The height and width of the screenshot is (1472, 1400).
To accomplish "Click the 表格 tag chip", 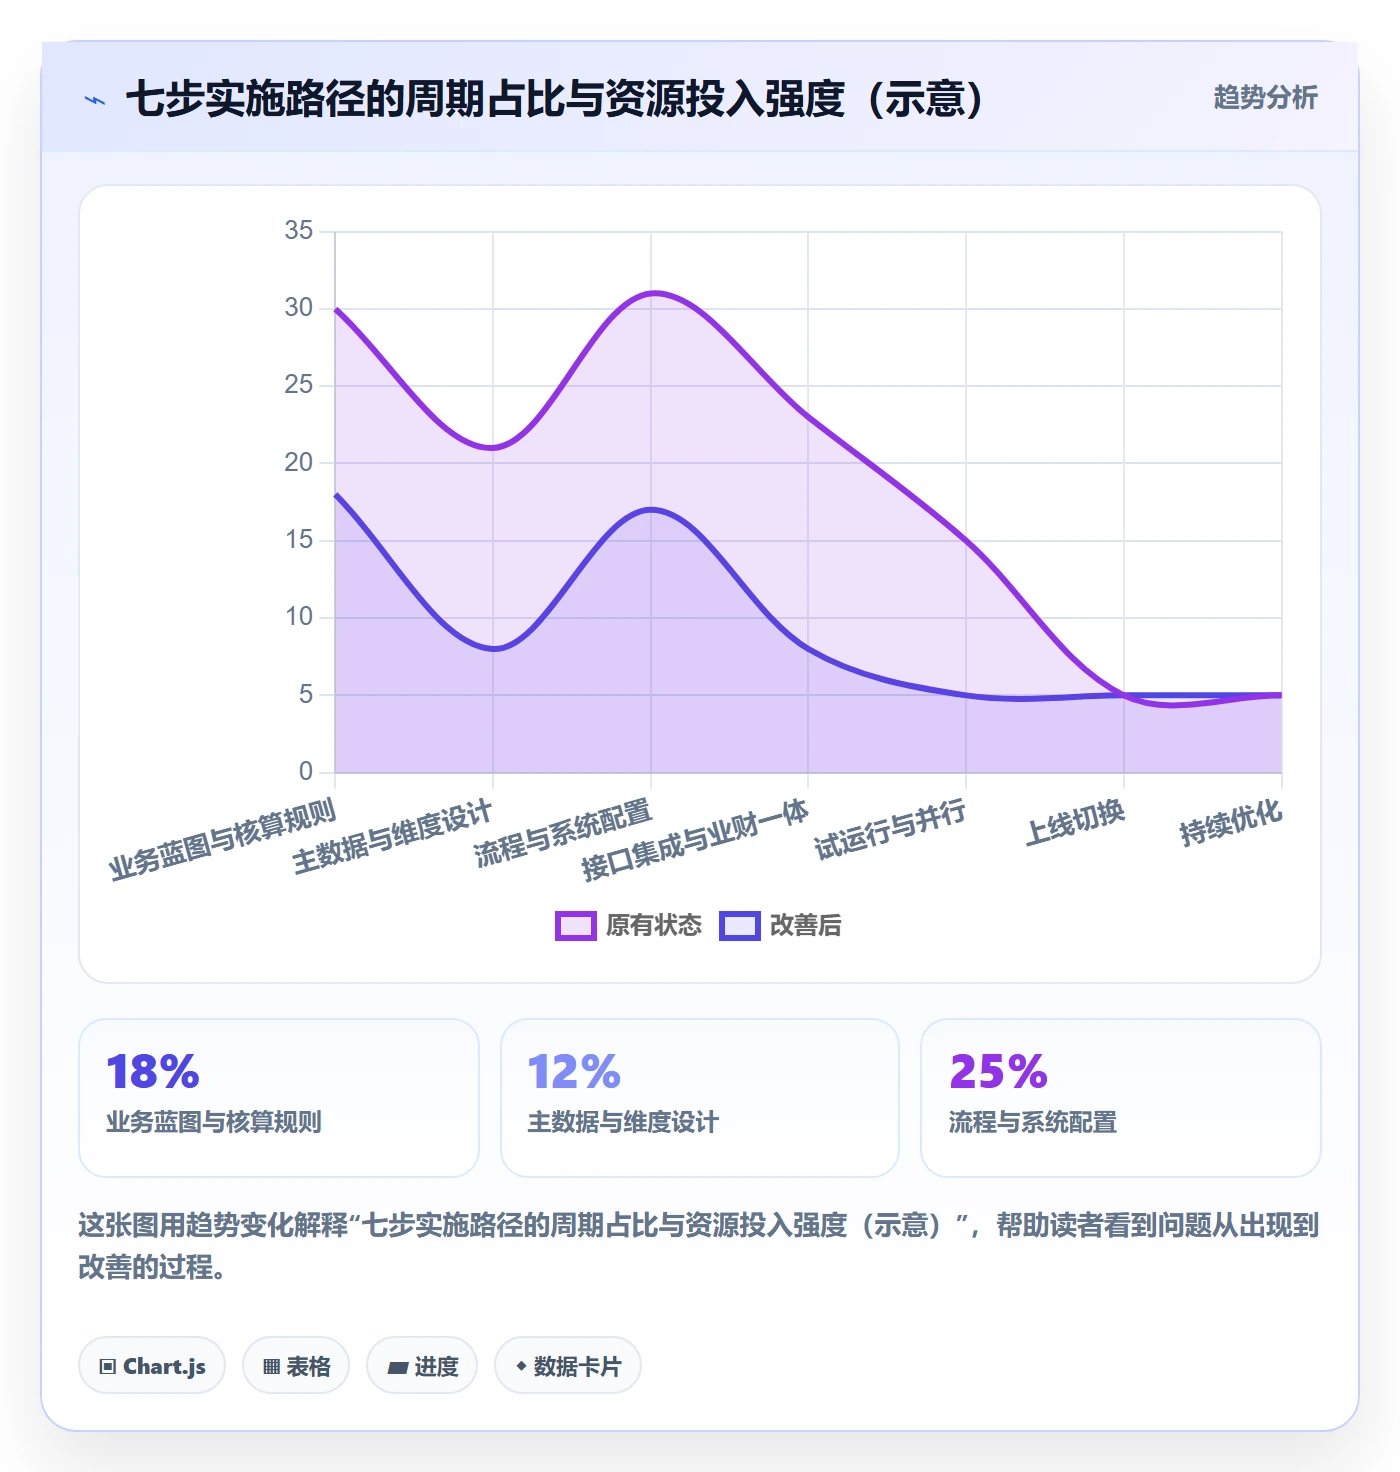I will [296, 1365].
